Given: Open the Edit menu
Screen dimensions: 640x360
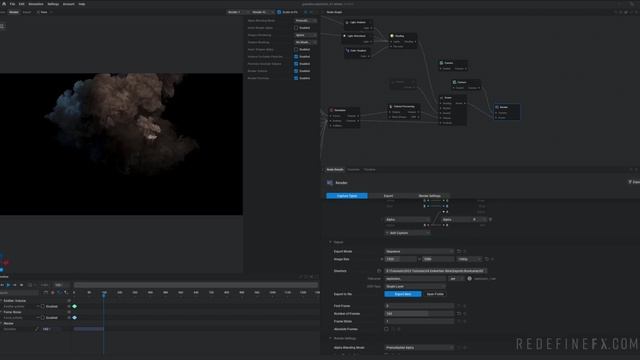Looking at the screenshot, I should [x=21, y=4].
